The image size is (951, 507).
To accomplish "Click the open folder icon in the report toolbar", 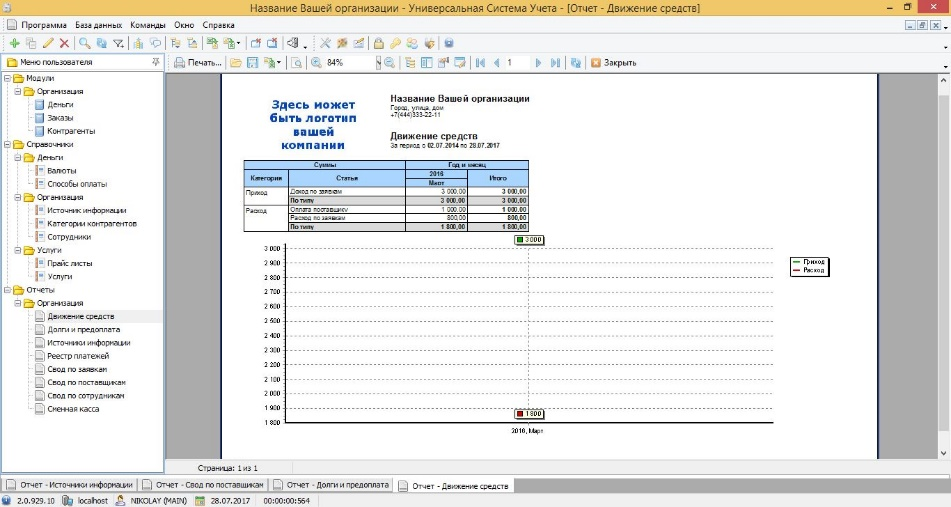I will (x=236, y=62).
